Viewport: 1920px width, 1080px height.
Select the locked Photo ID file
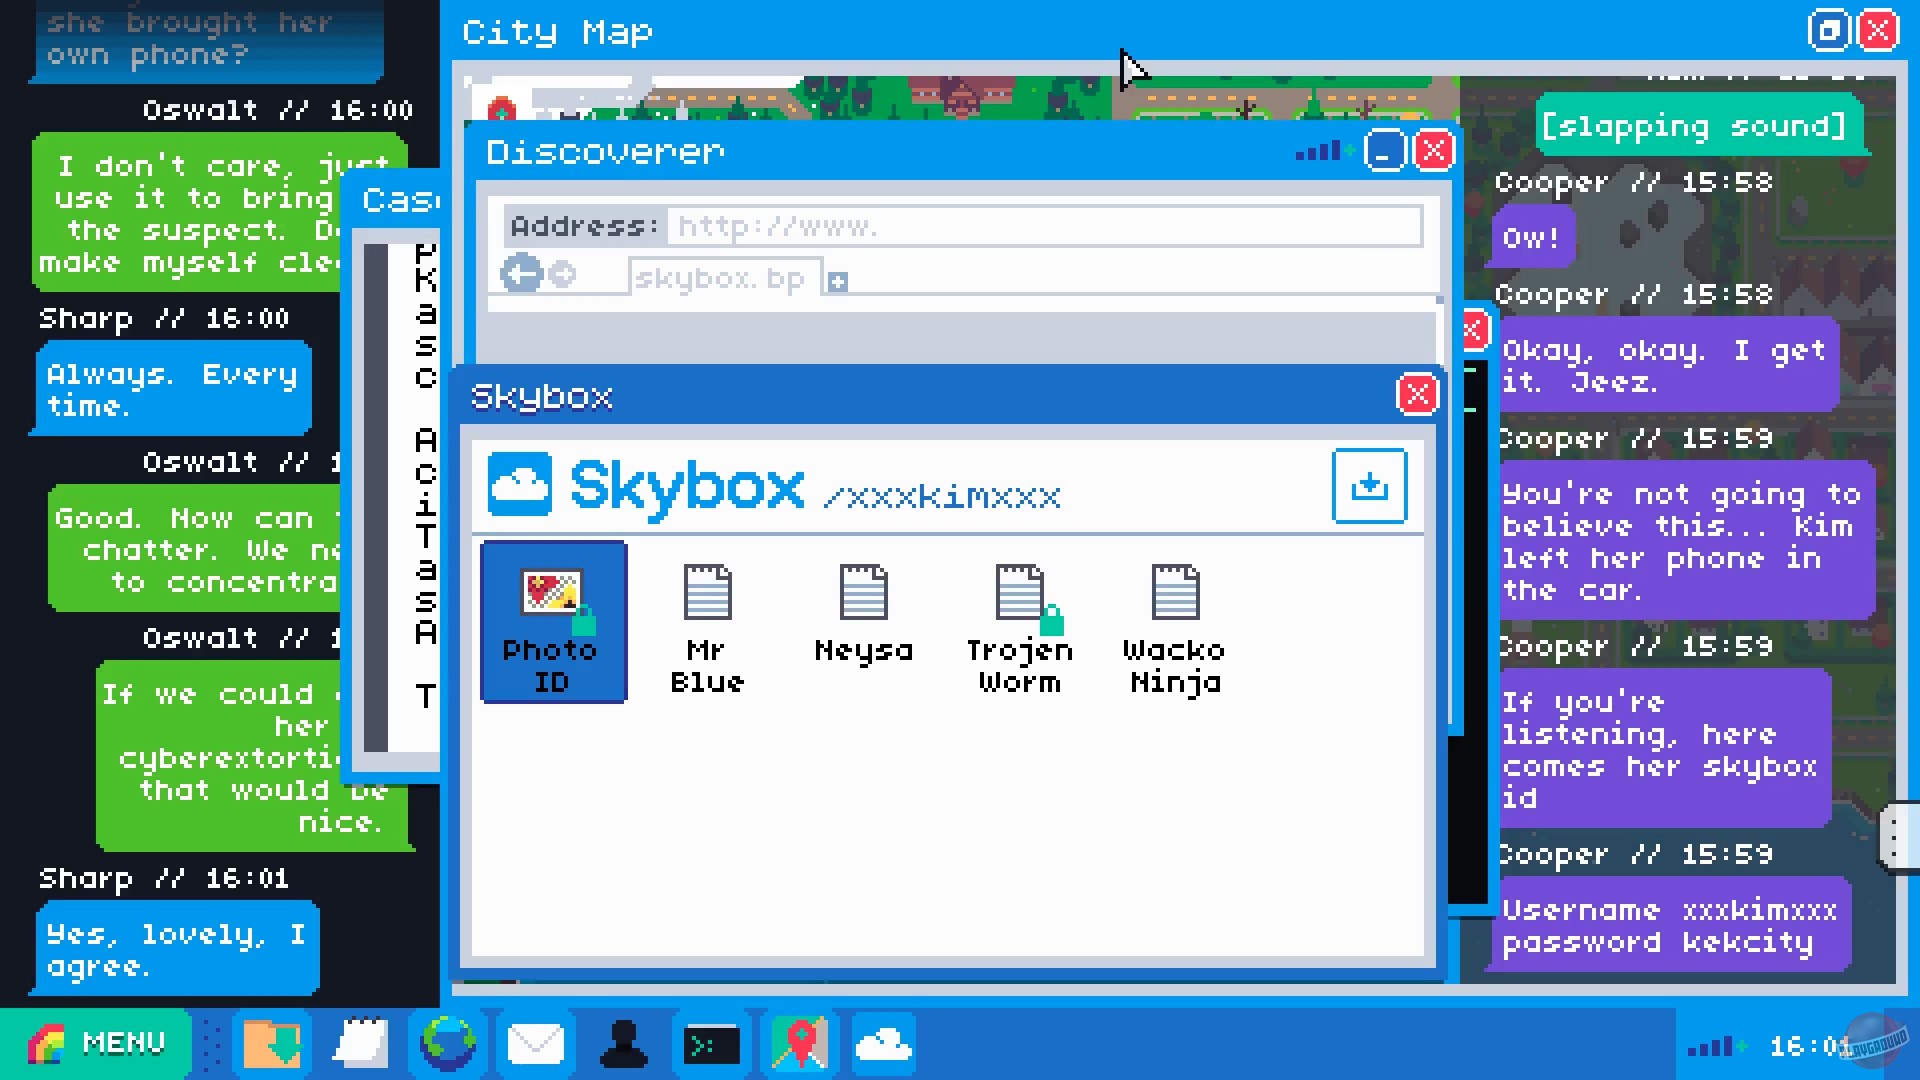[x=553, y=621]
